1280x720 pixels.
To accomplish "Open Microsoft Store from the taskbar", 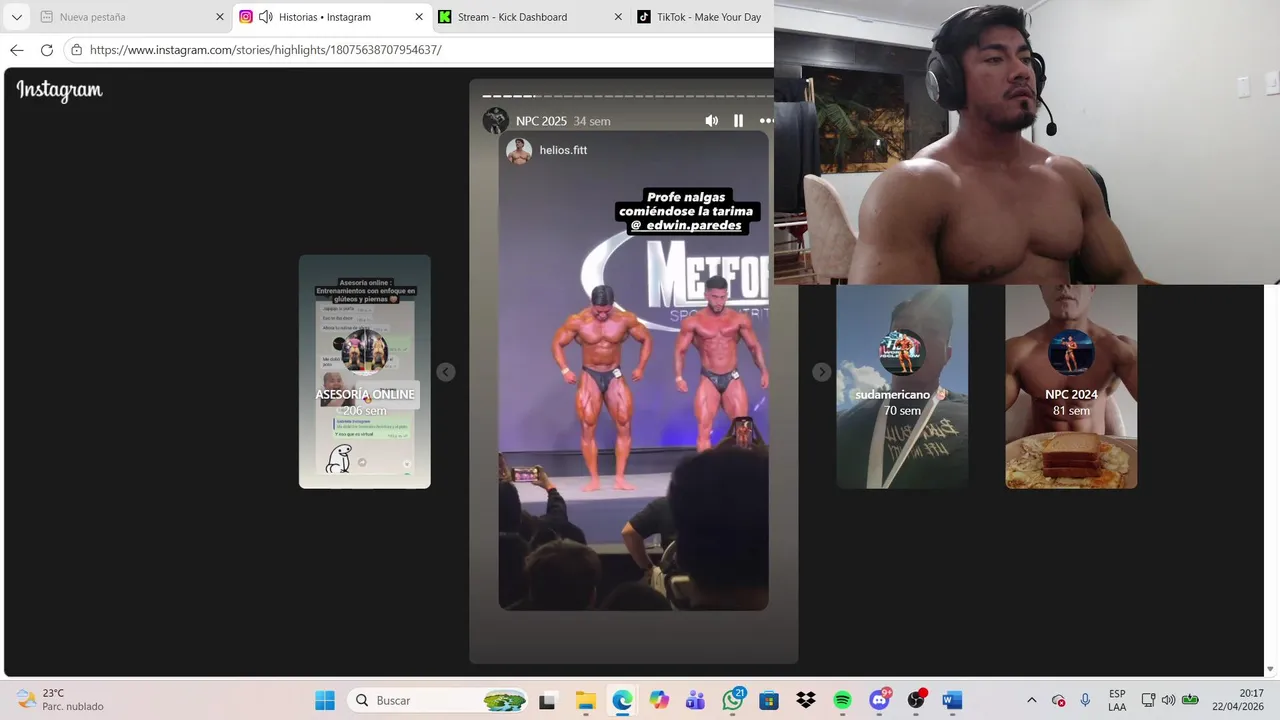I will click(769, 700).
